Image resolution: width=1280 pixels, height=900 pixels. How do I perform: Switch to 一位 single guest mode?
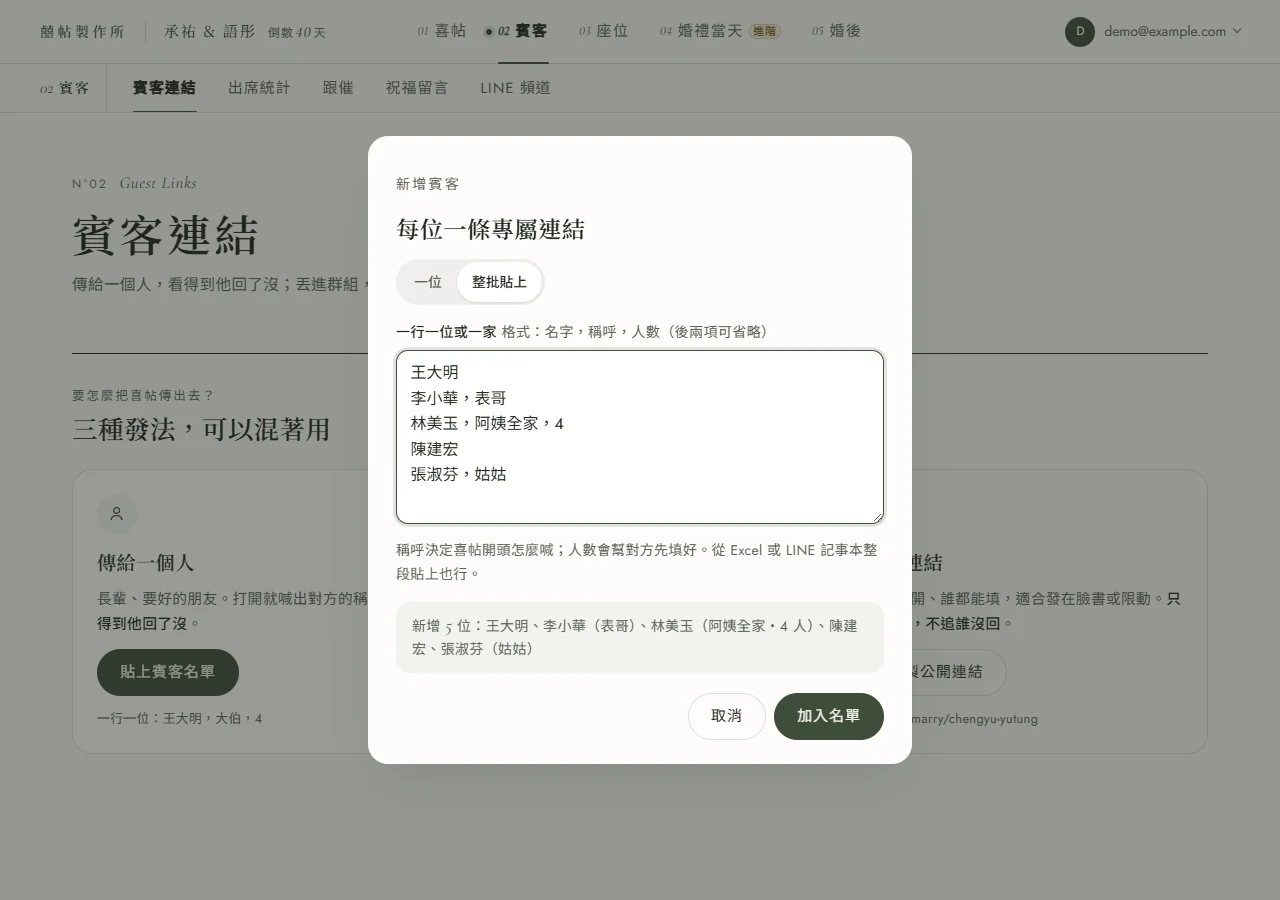pyautogui.click(x=428, y=282)
